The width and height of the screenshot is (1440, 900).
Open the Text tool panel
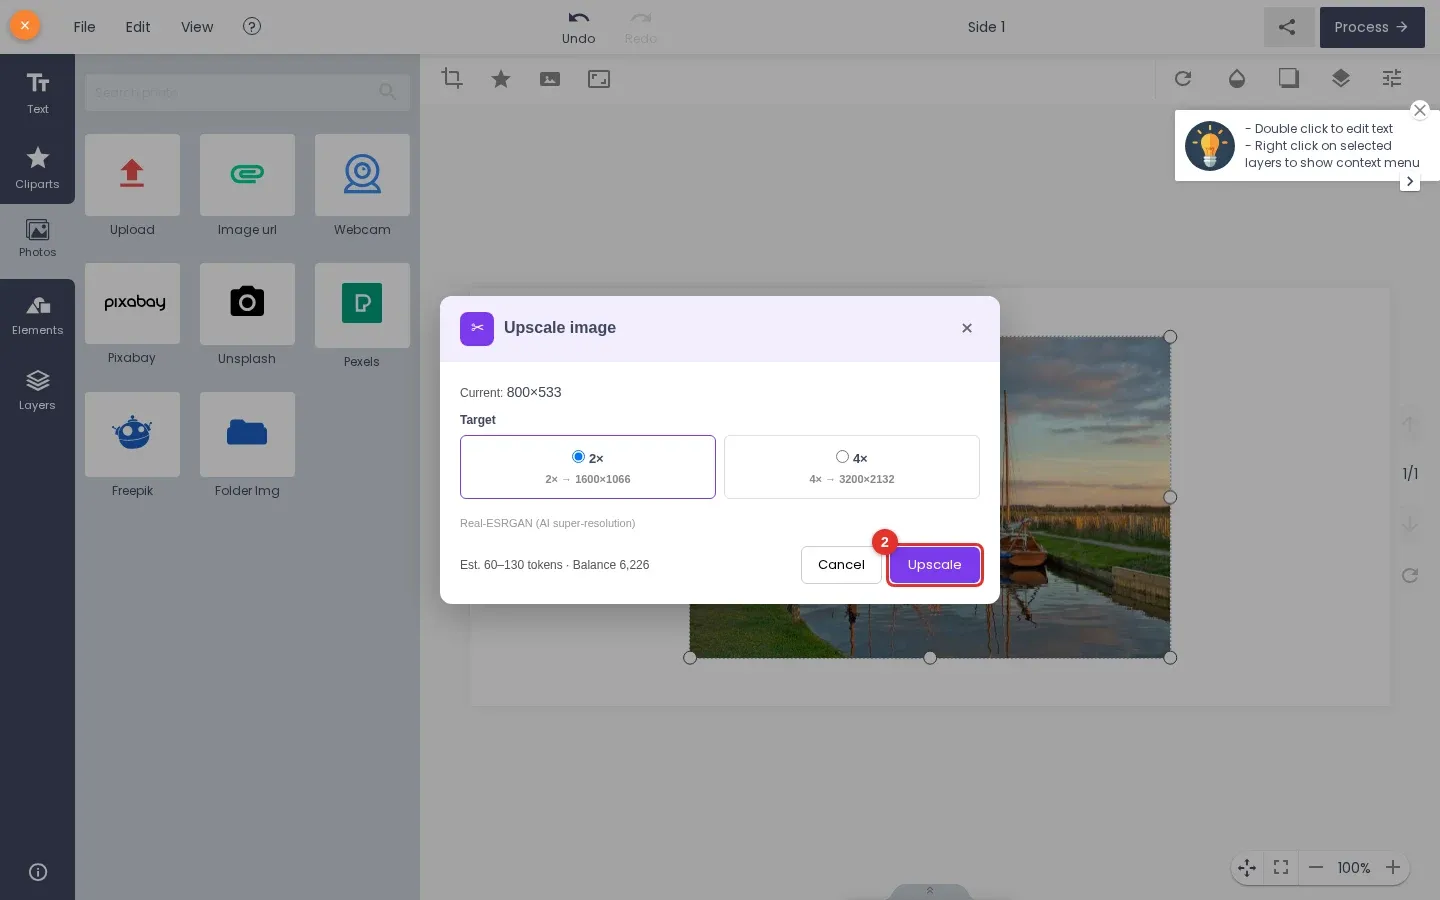click(37, 93)
